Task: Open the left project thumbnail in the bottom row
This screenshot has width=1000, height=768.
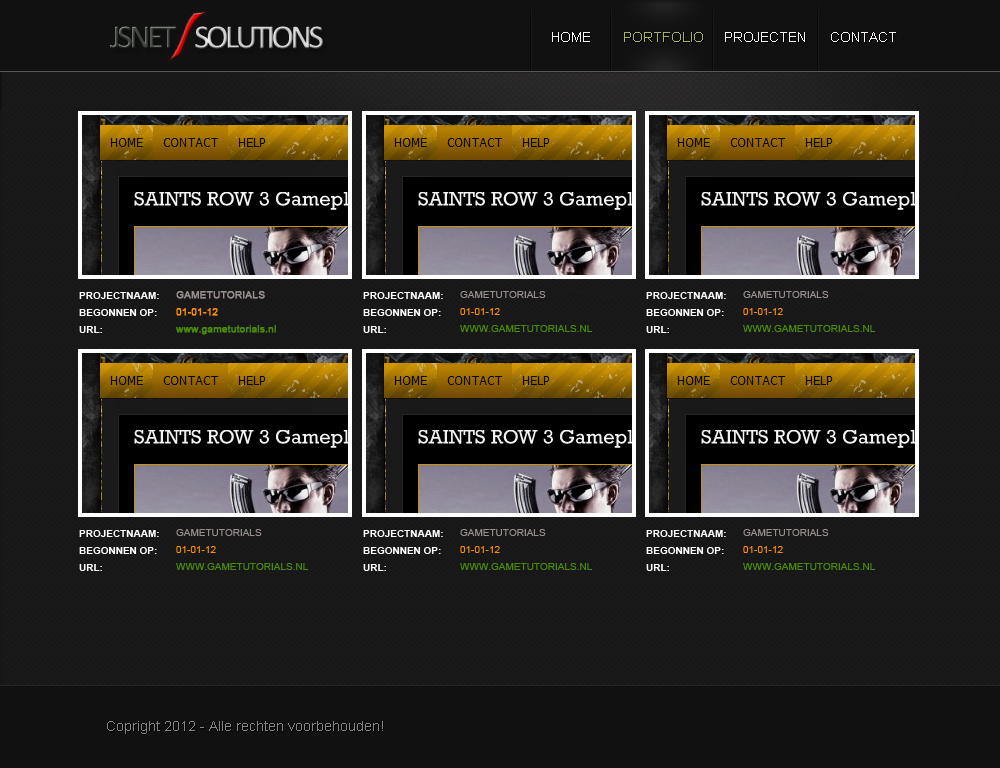Action: [x=215, y=433]
